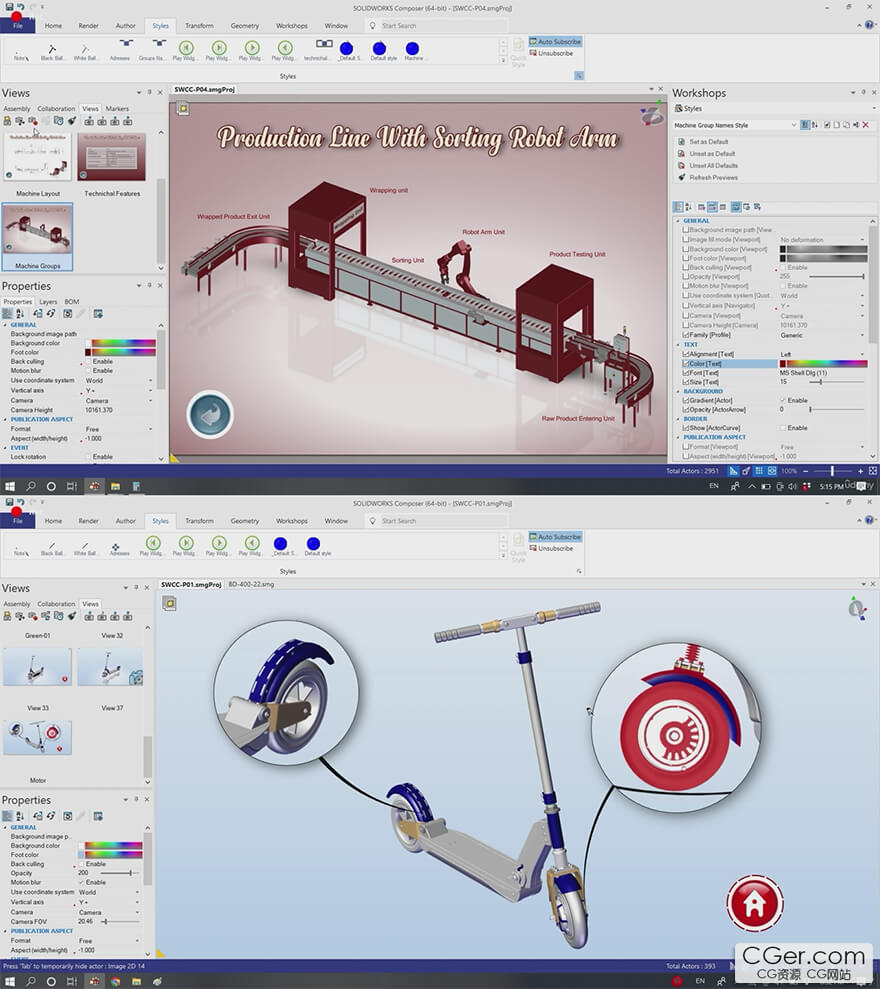
Task: Delete the style with the red X icon
Action: [865, 125]
